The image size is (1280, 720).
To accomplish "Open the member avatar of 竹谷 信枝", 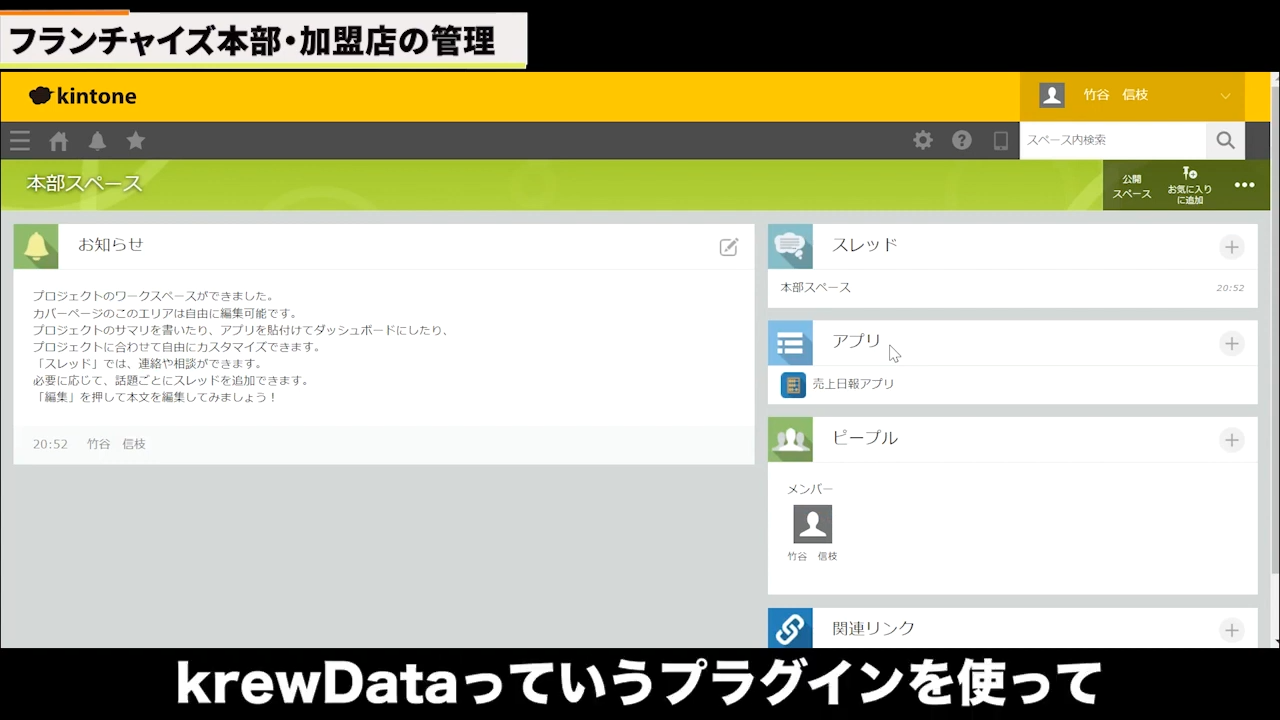I will (812, 524).
